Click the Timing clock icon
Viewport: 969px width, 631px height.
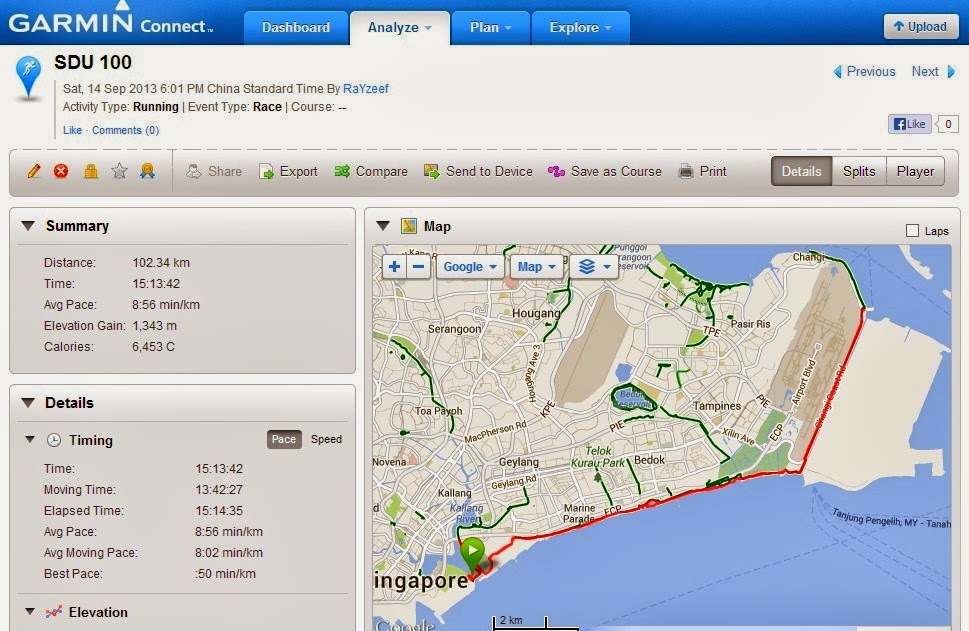tap(54, 440)
